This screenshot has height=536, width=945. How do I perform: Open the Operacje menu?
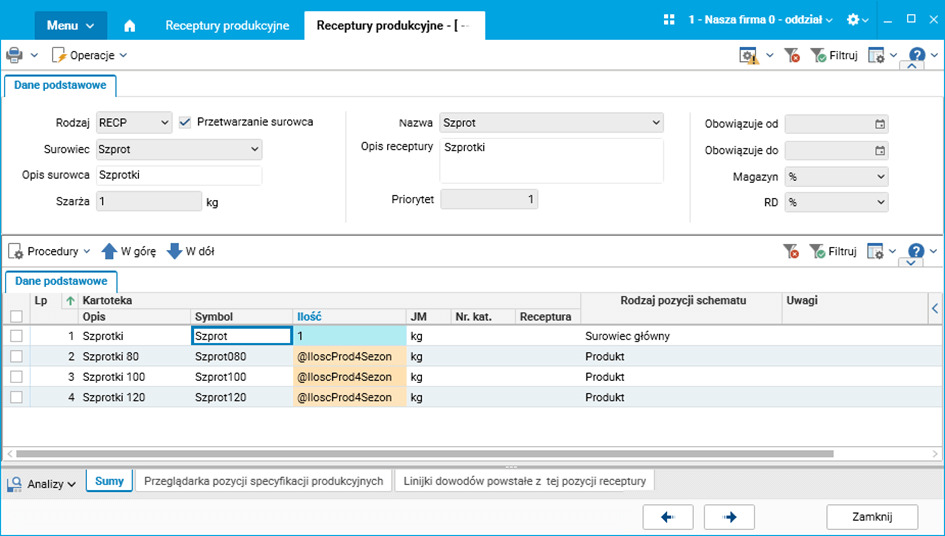(x=90, y=55)
